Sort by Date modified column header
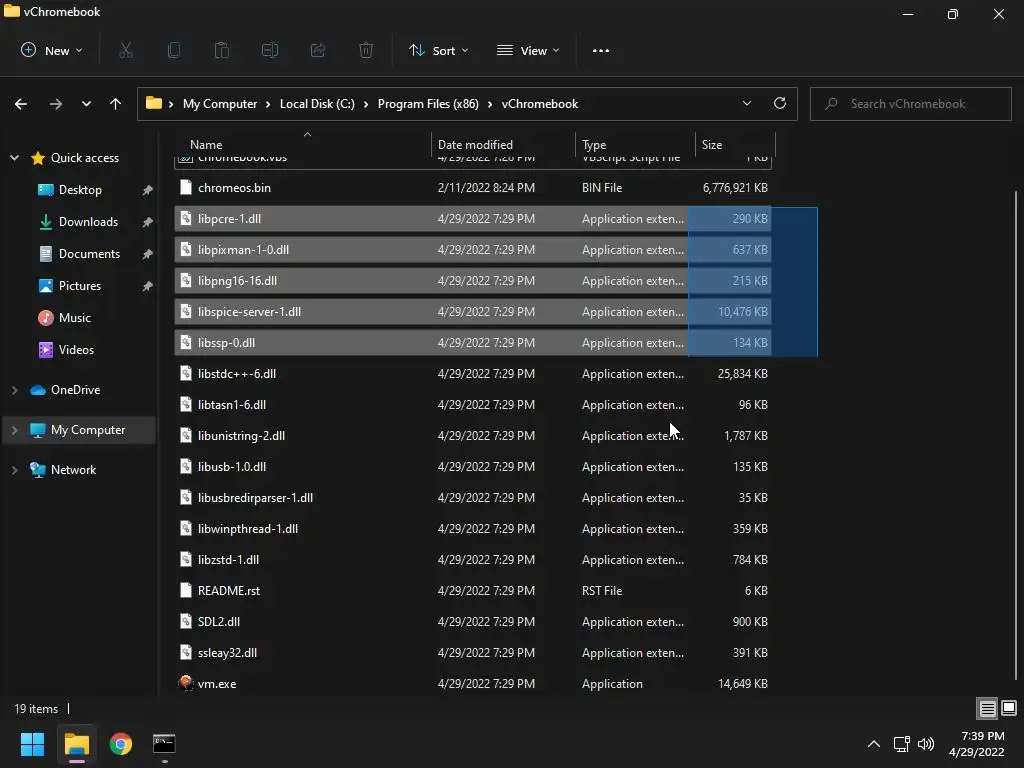Image resolution: width=1024 pixels, height=768 pixels. [503, 144]
